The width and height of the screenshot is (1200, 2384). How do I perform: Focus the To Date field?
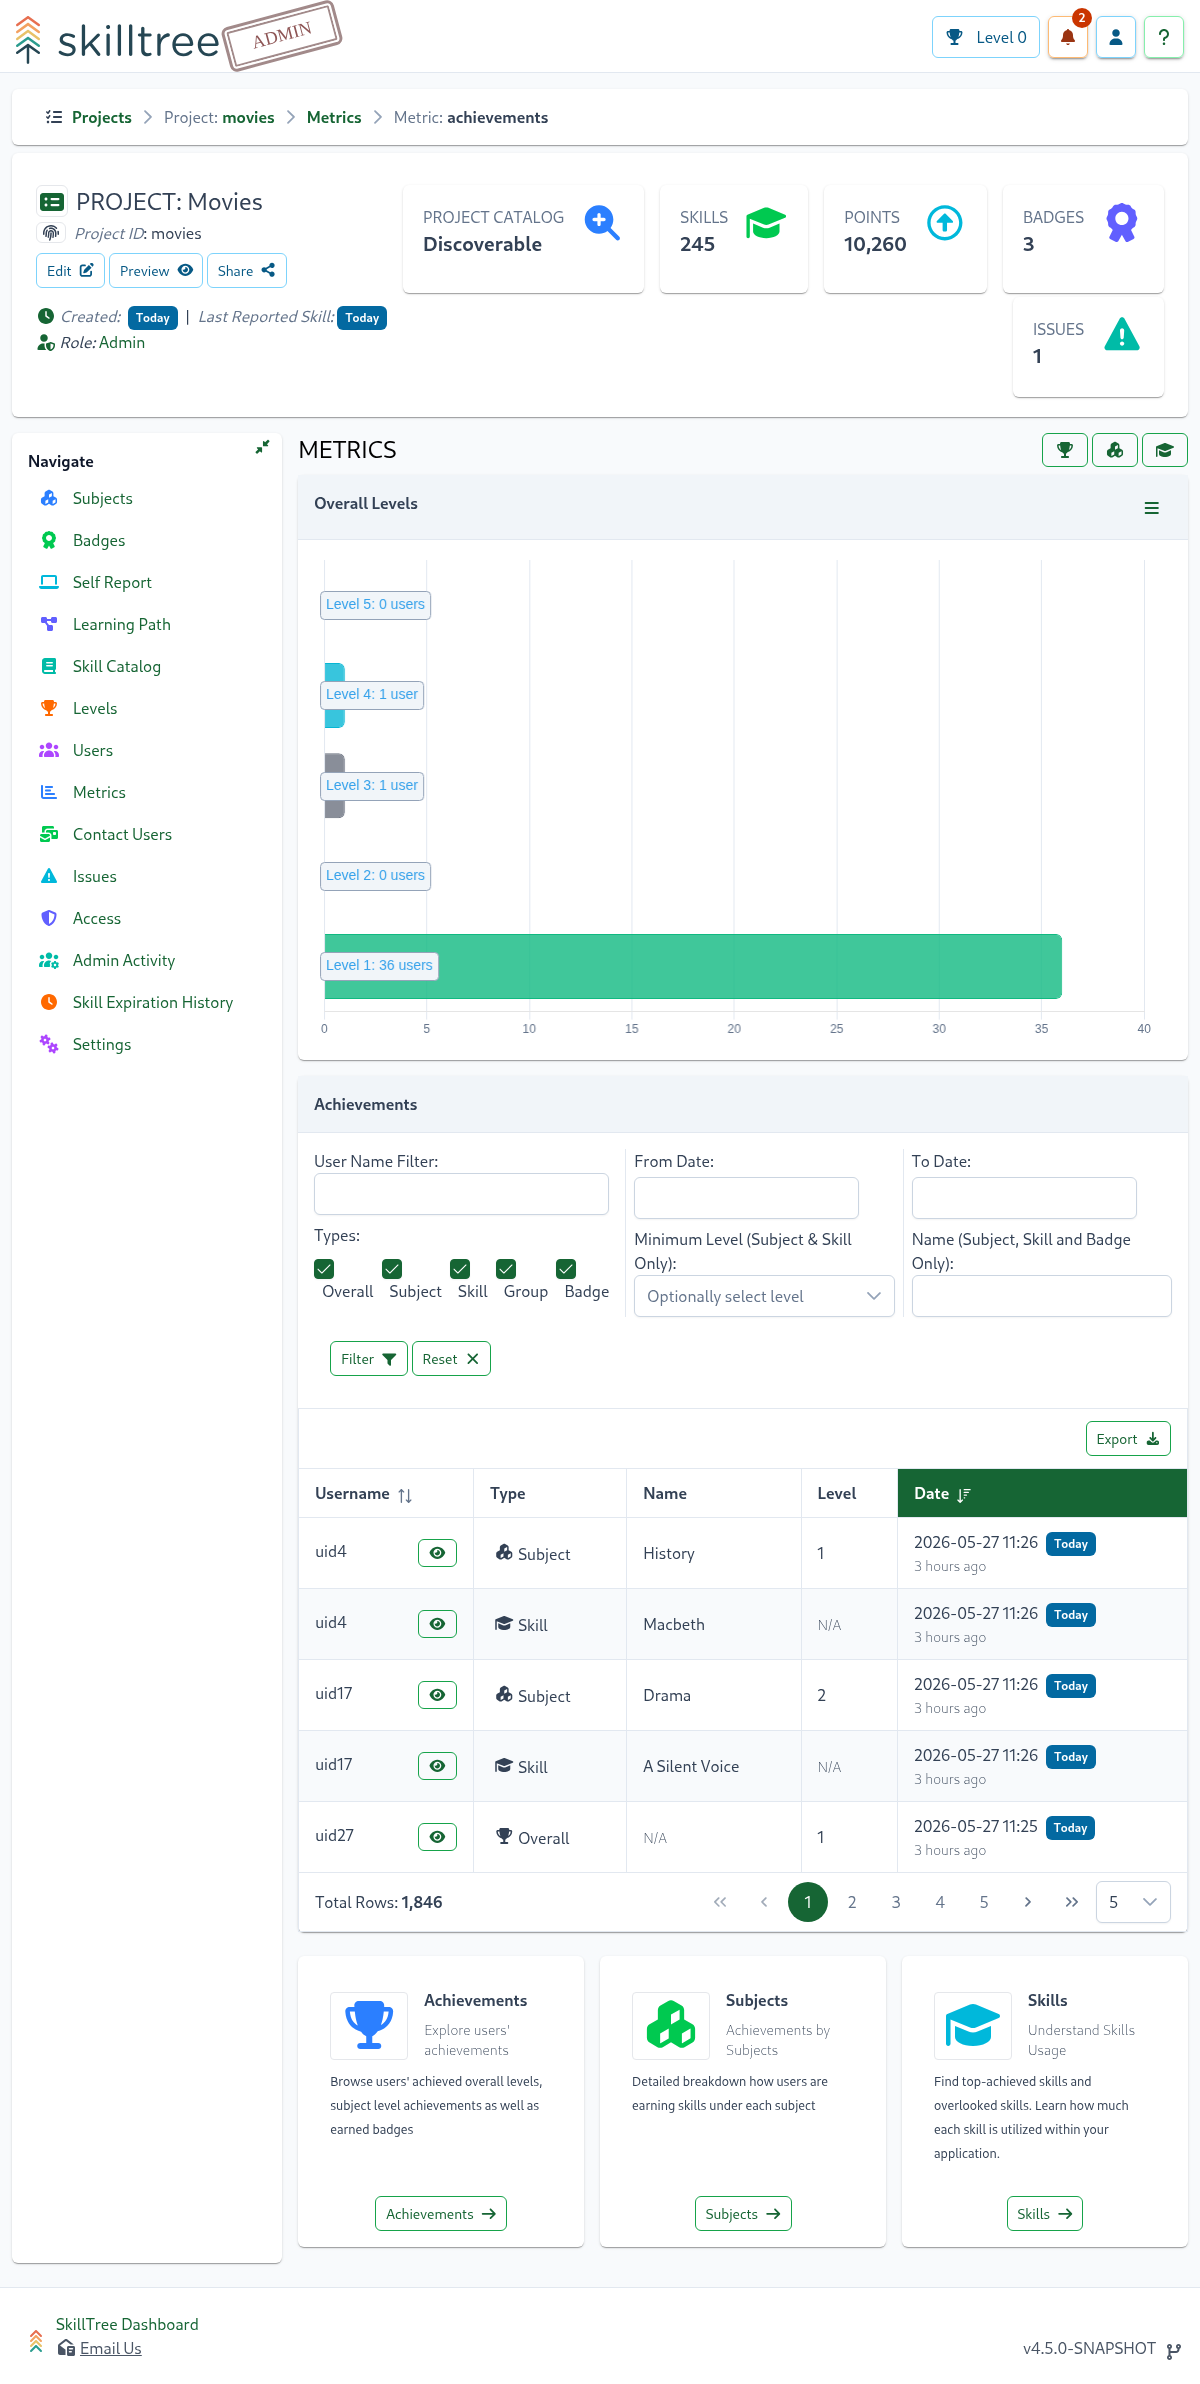coord(1024,1198)
